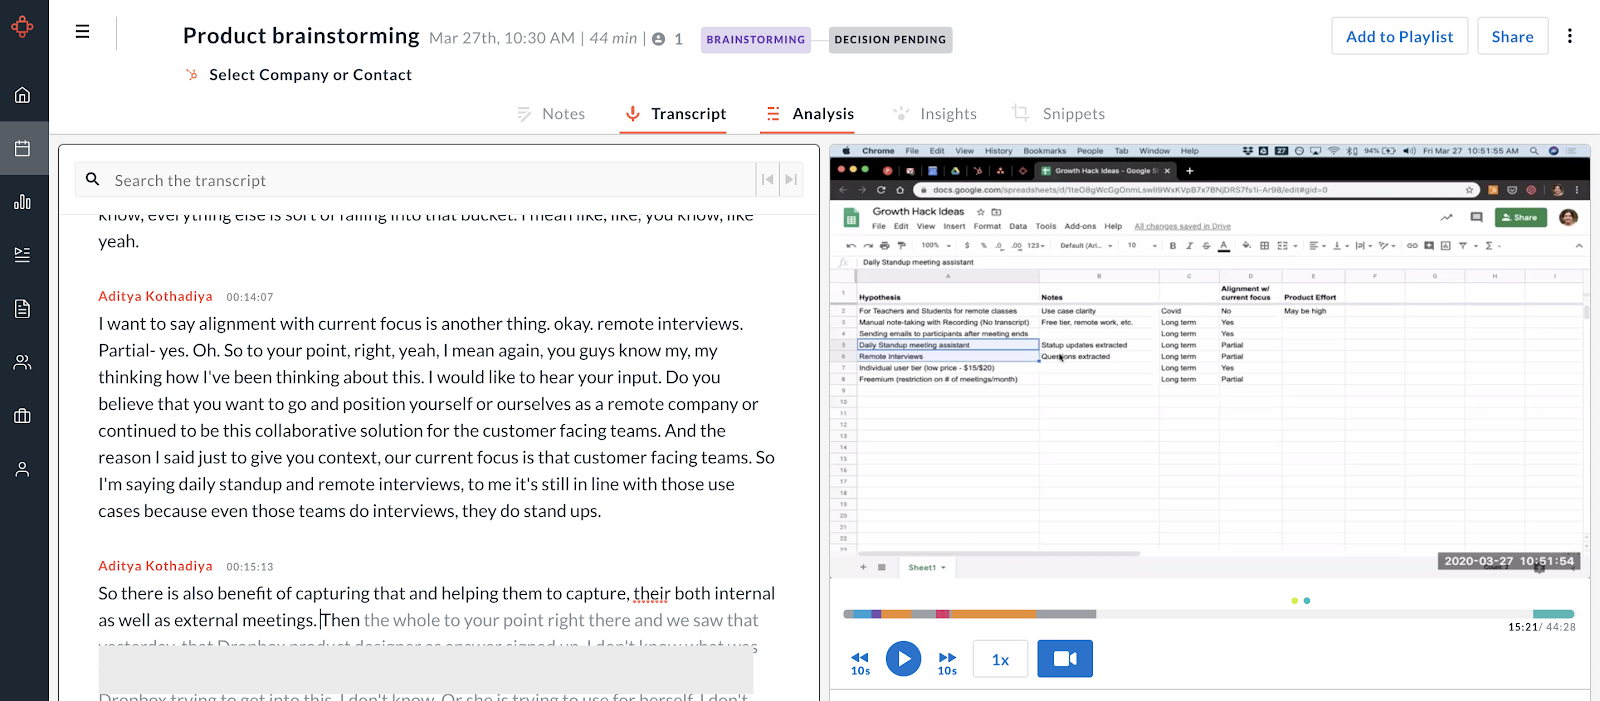This screenshot has height=701, width=1600.
Task: Play the meeting recording
Action: (x=903, y=659)
